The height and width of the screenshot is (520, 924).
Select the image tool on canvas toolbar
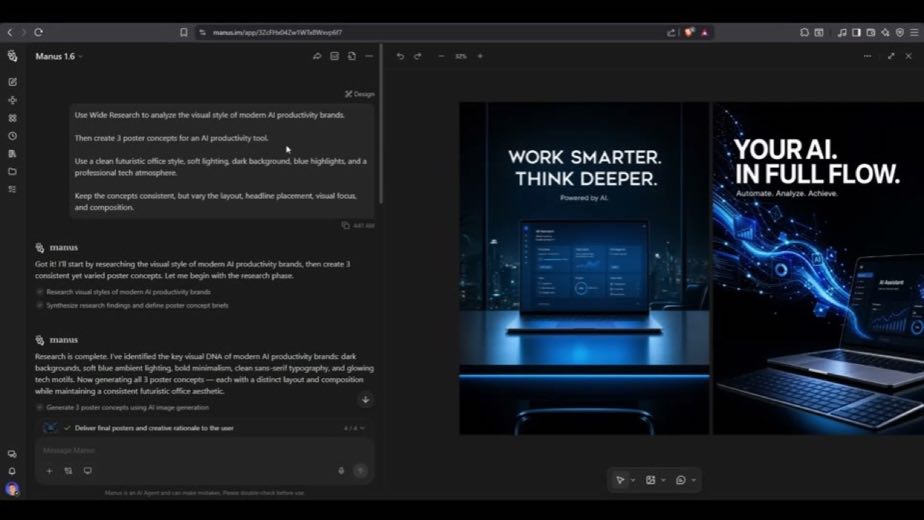[651, 480]
